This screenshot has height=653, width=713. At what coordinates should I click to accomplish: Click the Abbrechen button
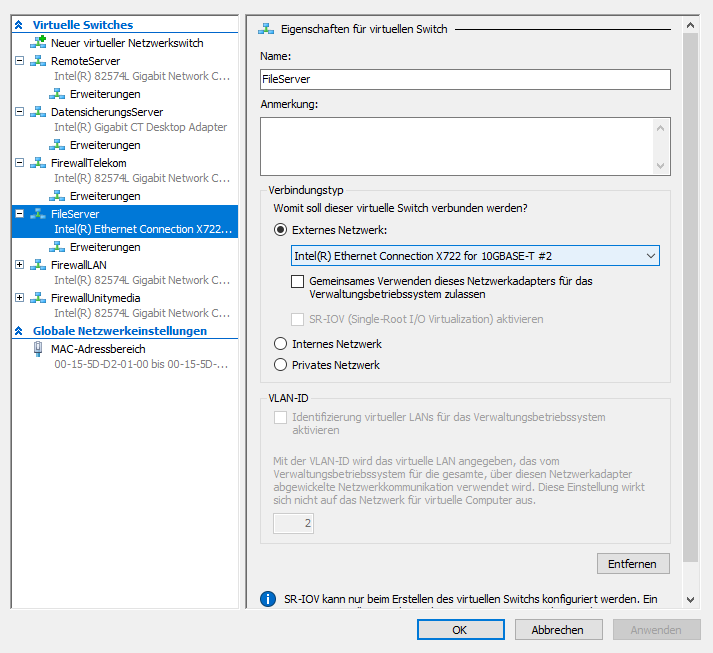(x=558, y=630)
